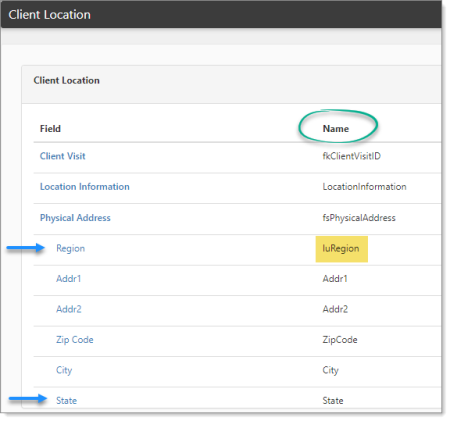Open the Addr2 field link
450x421 pixels.
pyautogui.click(x=69, y=309)
